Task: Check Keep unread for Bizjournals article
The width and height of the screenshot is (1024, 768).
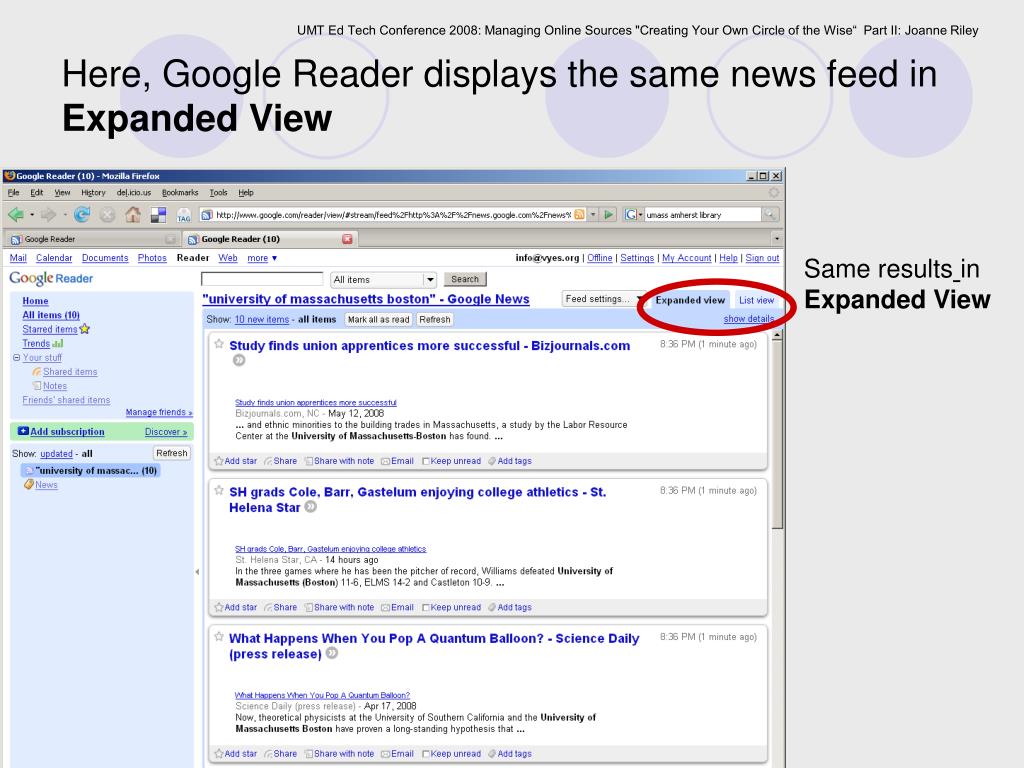Action: pos(426,462)
